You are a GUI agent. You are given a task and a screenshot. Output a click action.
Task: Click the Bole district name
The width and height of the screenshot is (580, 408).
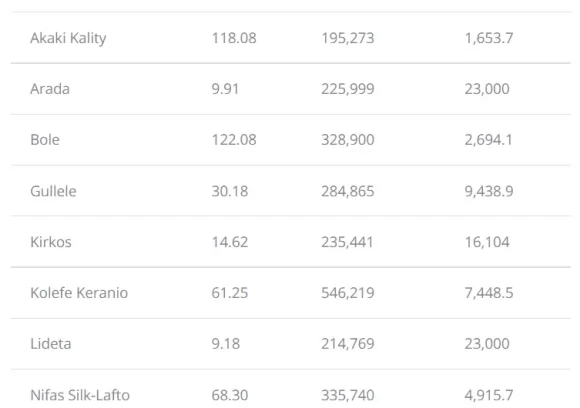45,140
